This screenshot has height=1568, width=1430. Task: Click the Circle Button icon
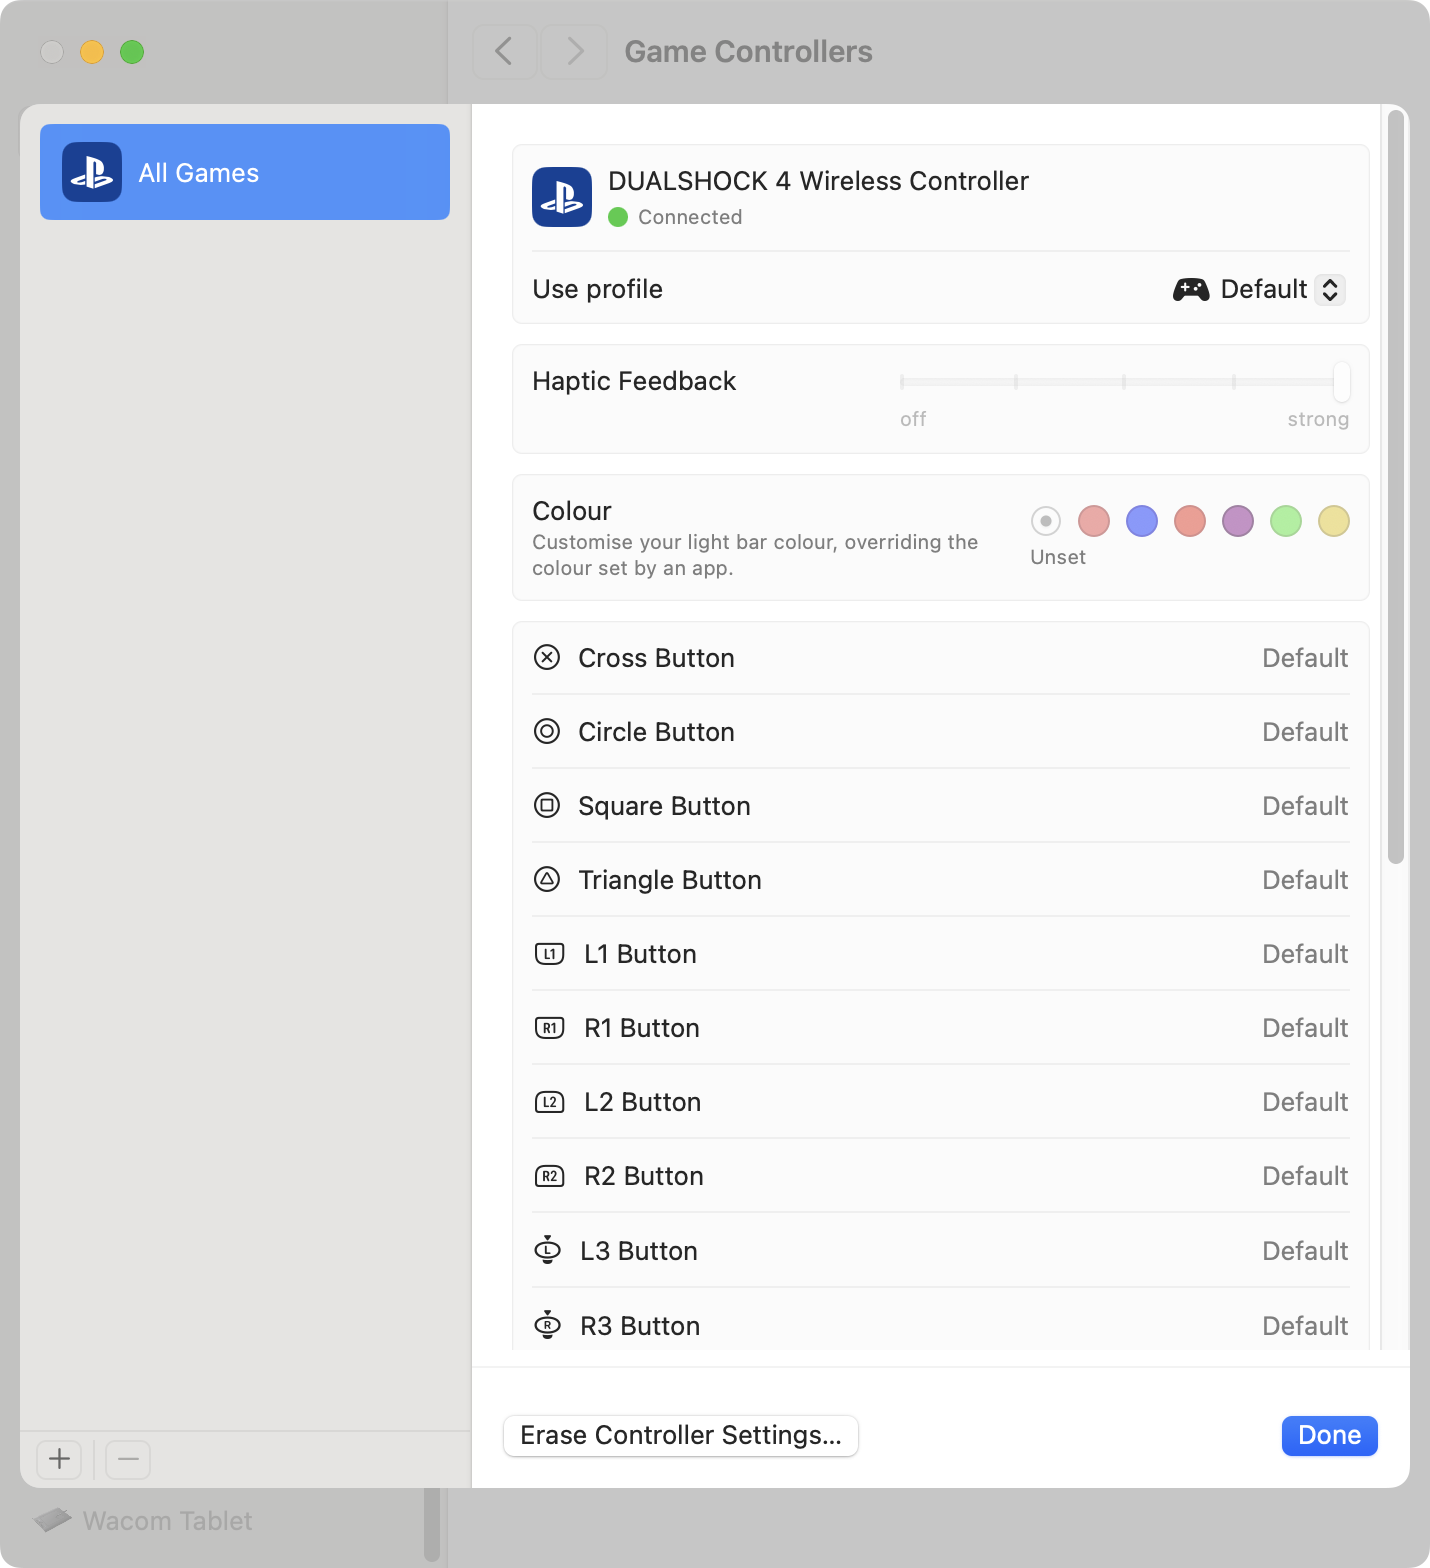(x=547, y=731)
